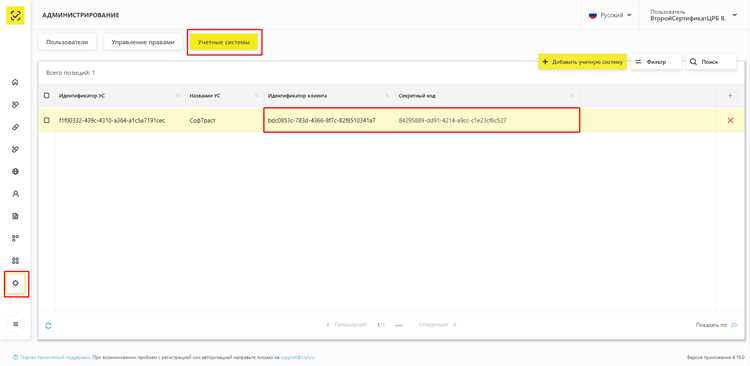Sort by Секретный код column
Image resolution: width=750 pixels, height=366 pixels.
click(417, 96)
